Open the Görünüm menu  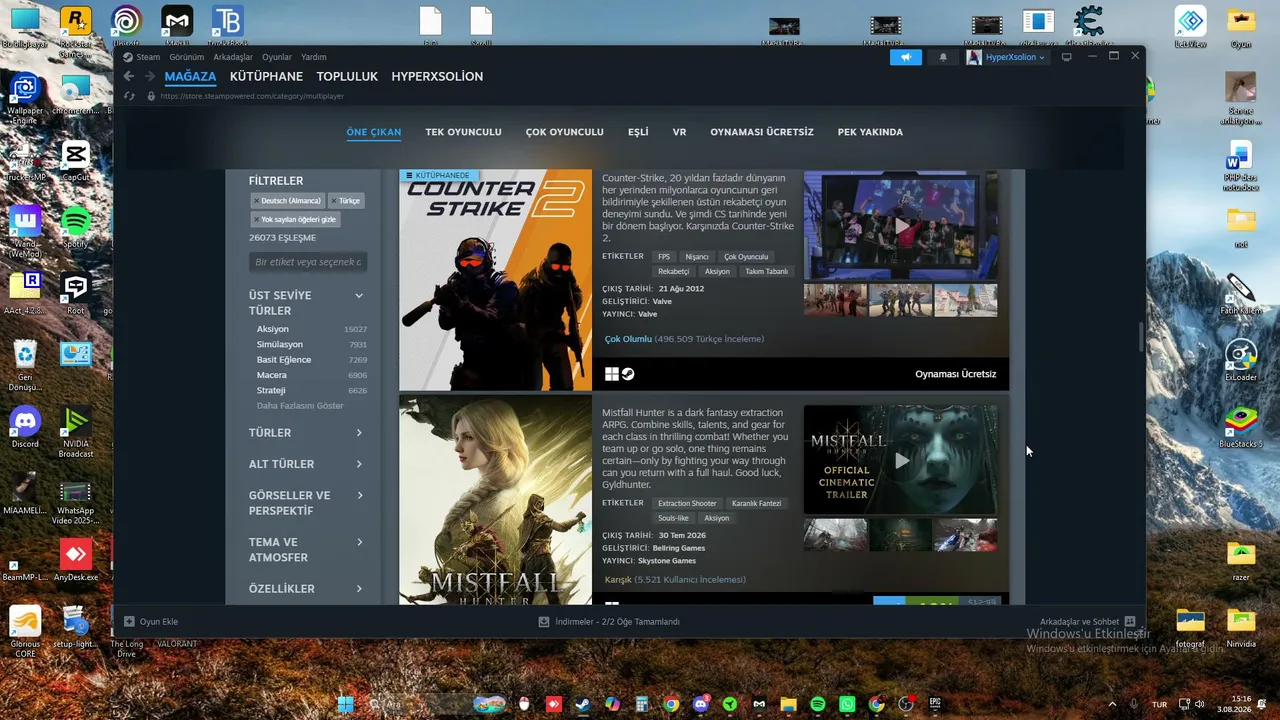187,57
